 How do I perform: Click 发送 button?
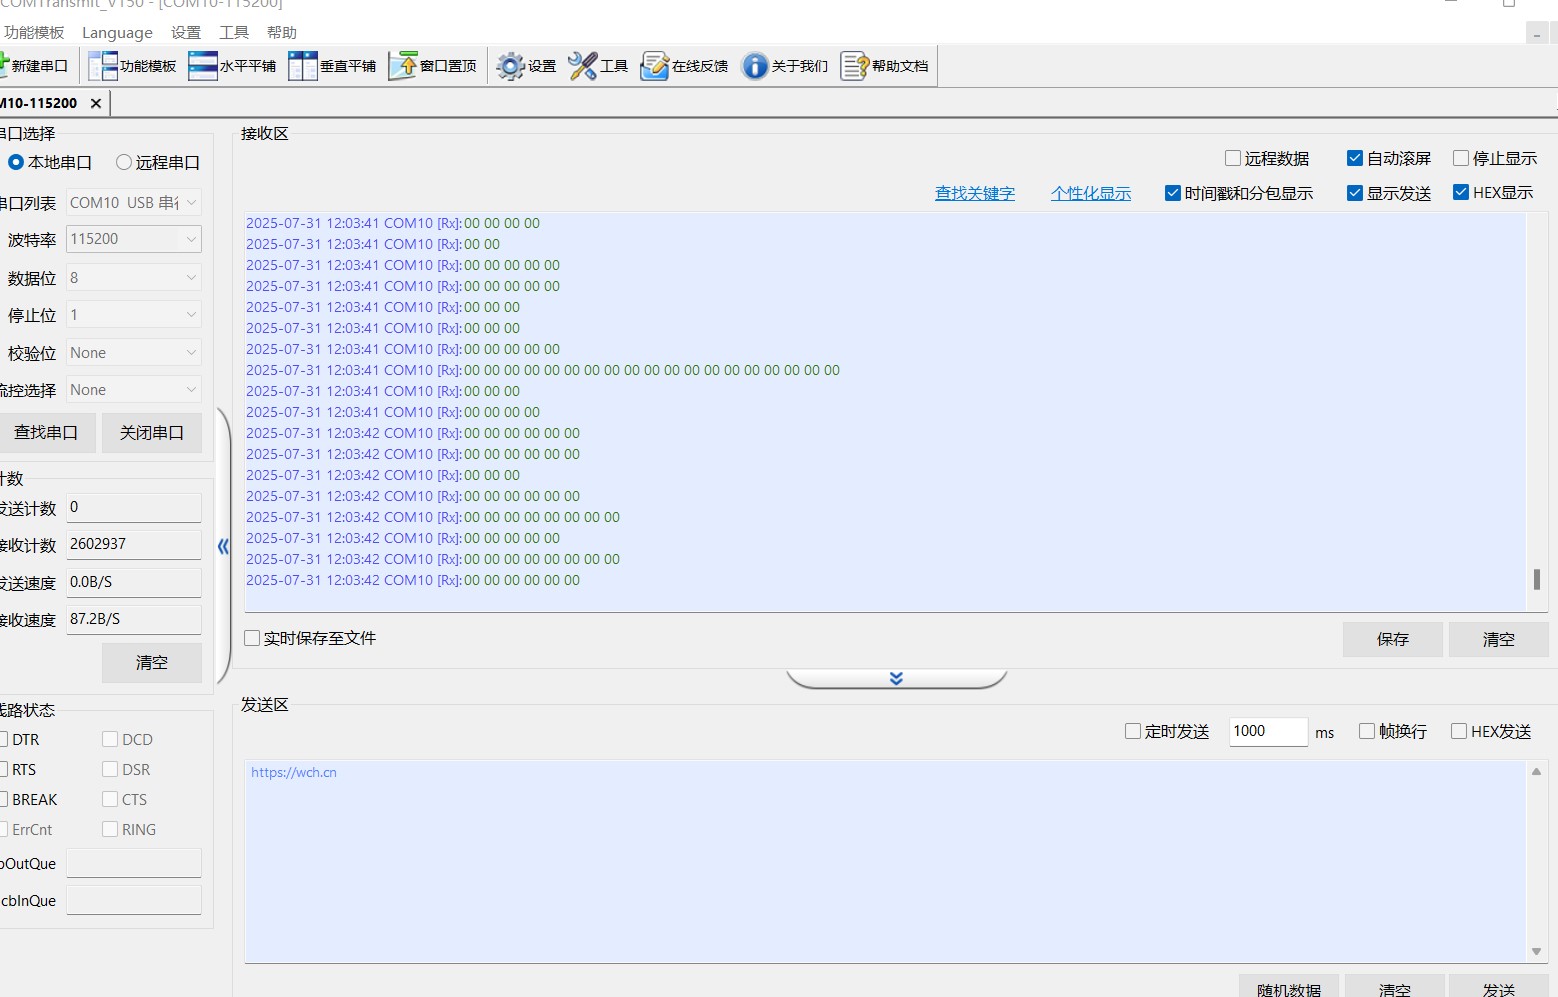1499,987
